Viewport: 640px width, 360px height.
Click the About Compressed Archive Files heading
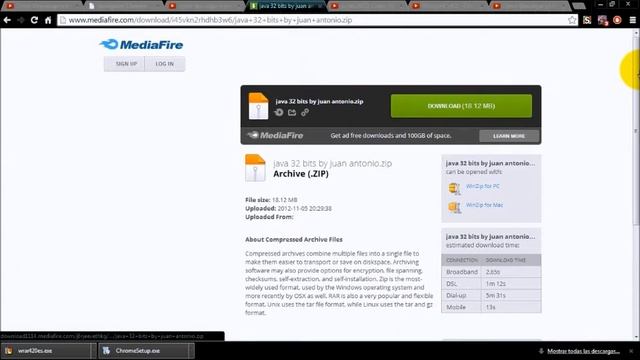[x=294, y=240]
